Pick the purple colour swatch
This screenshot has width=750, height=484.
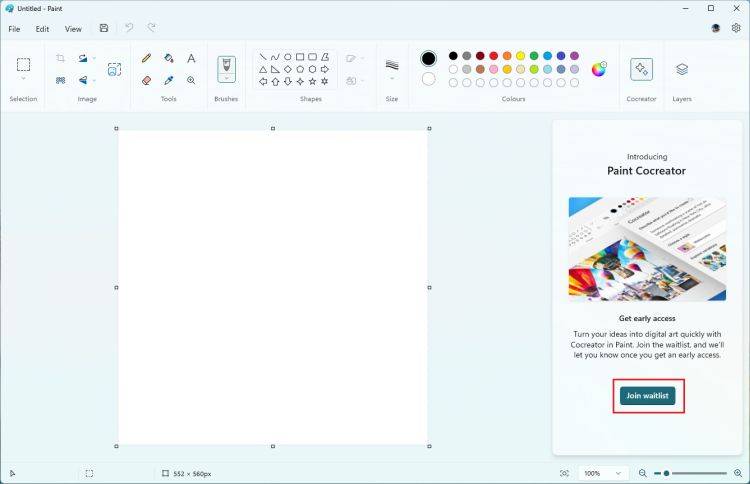pyautogui.click(x=574, y=56)
